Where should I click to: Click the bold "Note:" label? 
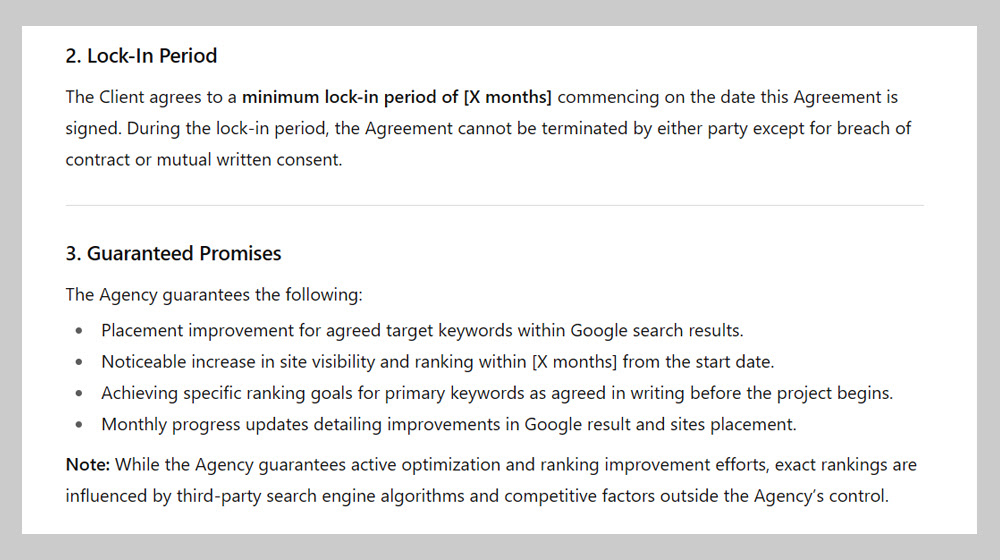click(88, 465)
